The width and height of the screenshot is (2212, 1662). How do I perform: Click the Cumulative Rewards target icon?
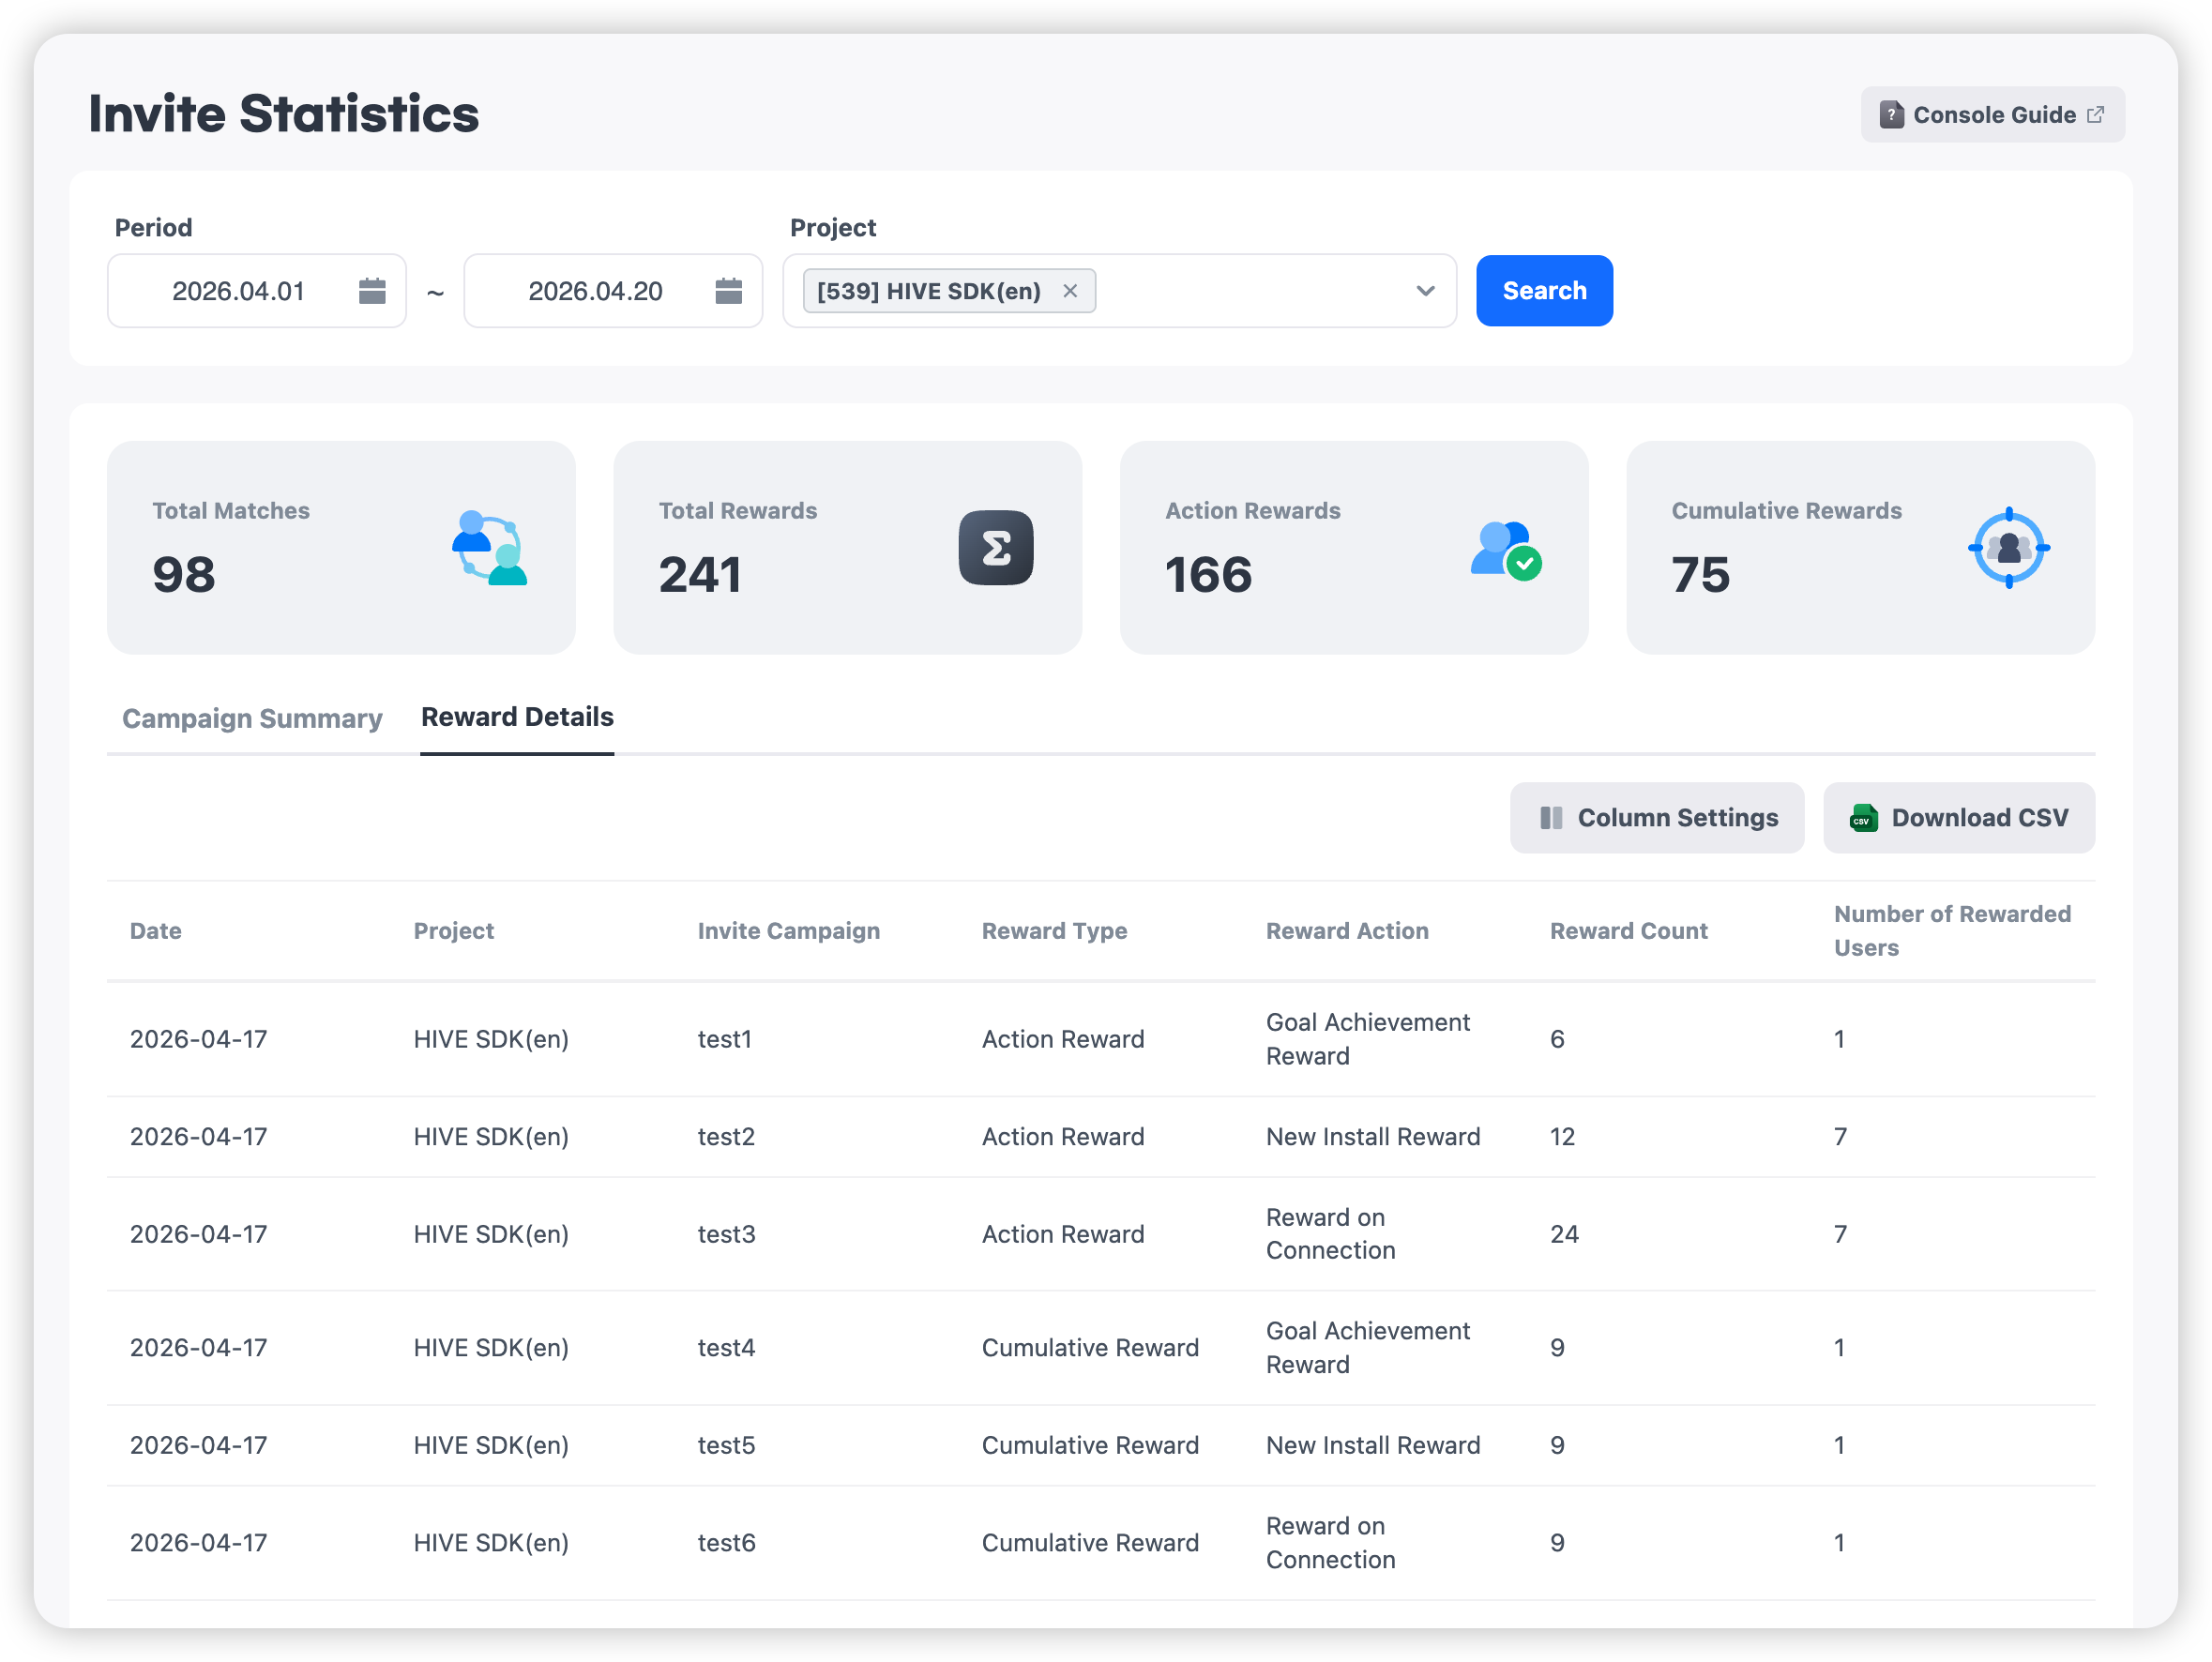click(x=2008, y=548)
